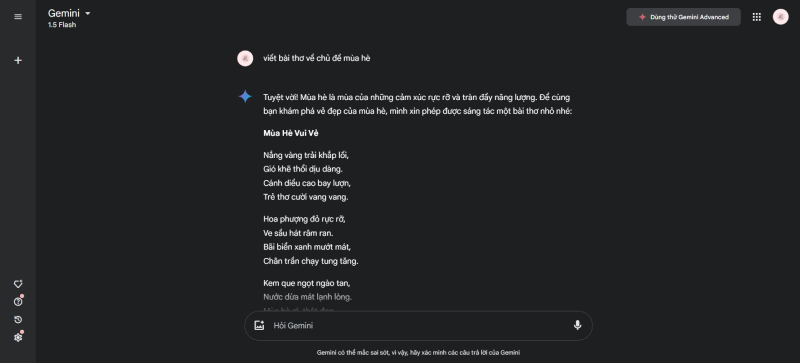The height and width of the screenshot is (363, 800).
Task: Open the Settings gear icon
Action: click(18, 337)
